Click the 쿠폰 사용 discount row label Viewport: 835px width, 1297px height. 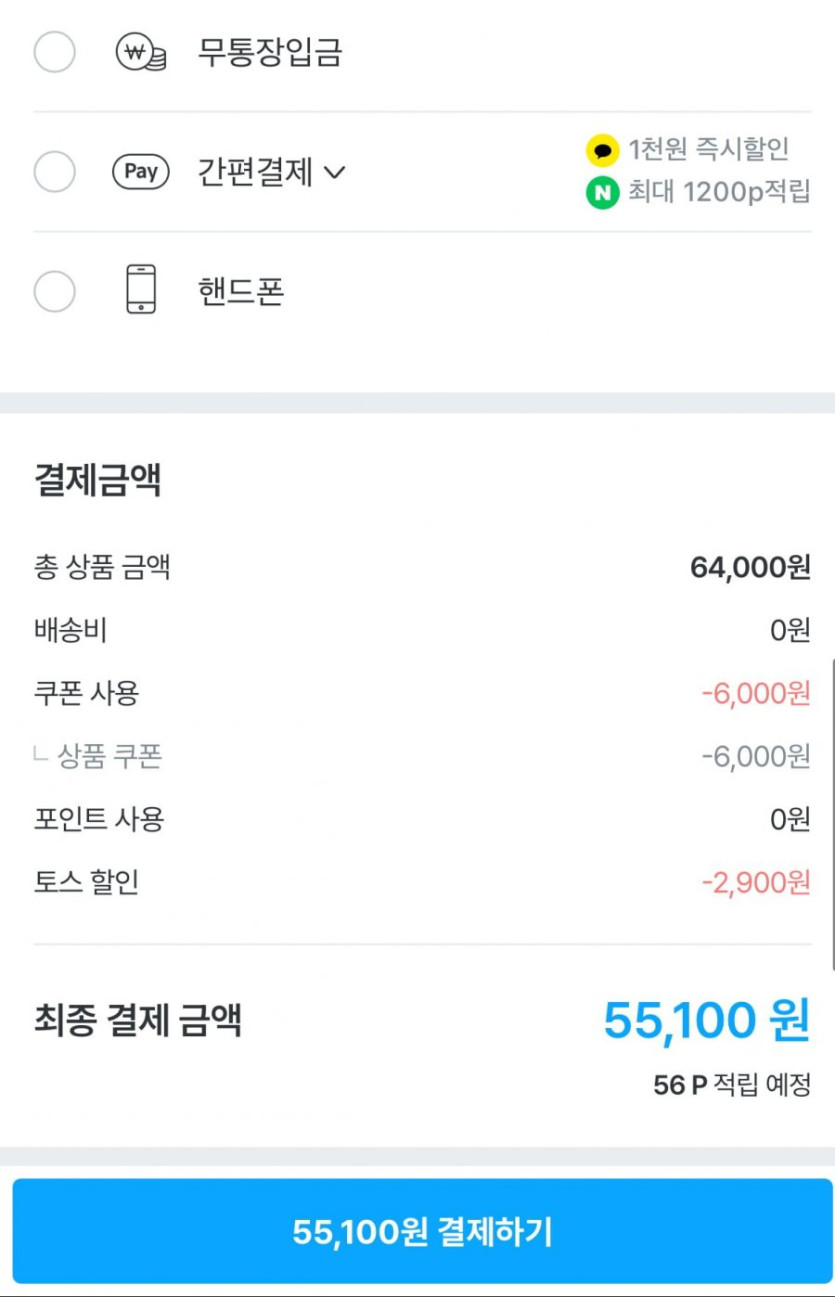[x=86, y=693]
